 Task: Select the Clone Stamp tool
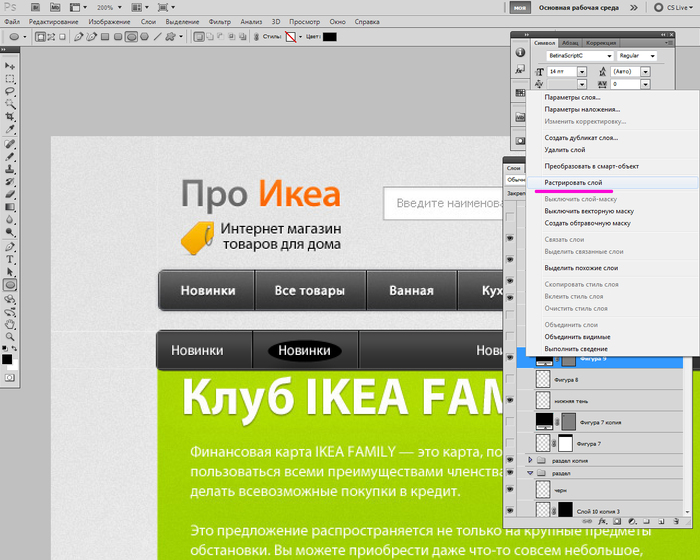10,169
